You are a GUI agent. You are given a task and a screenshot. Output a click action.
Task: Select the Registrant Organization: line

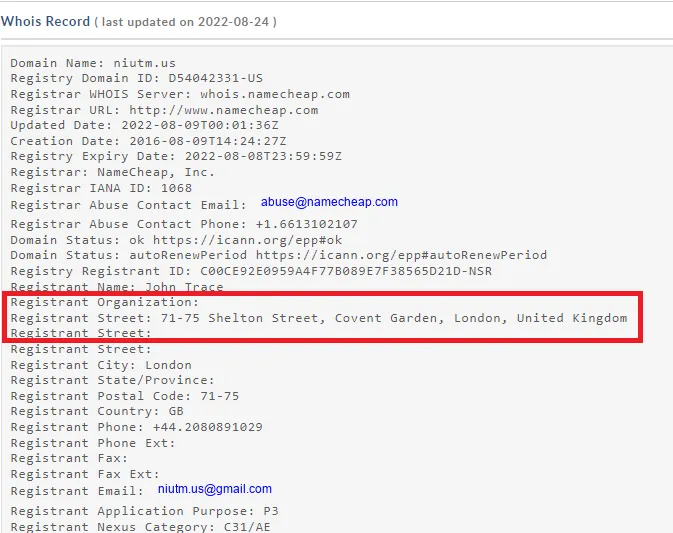105,303
